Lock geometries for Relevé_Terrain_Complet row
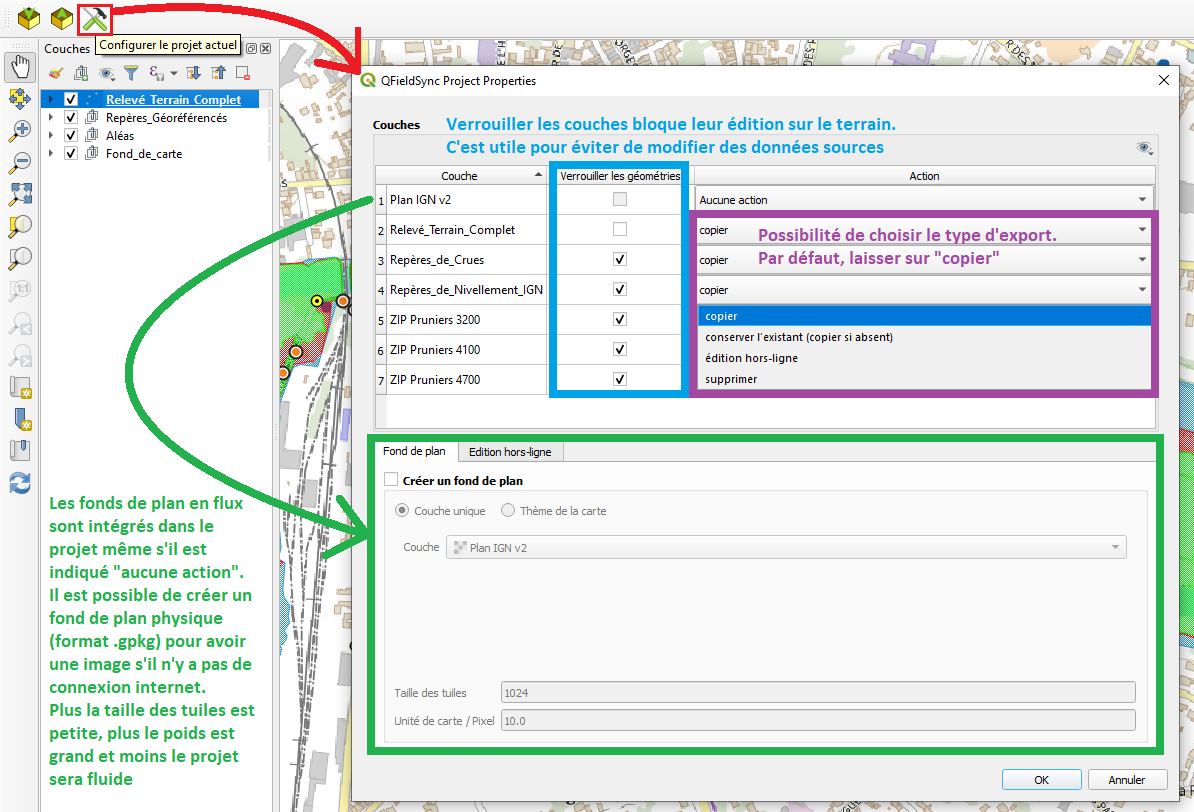Image resolution: width=1194 pixels, height=812 pixels. 620,229
